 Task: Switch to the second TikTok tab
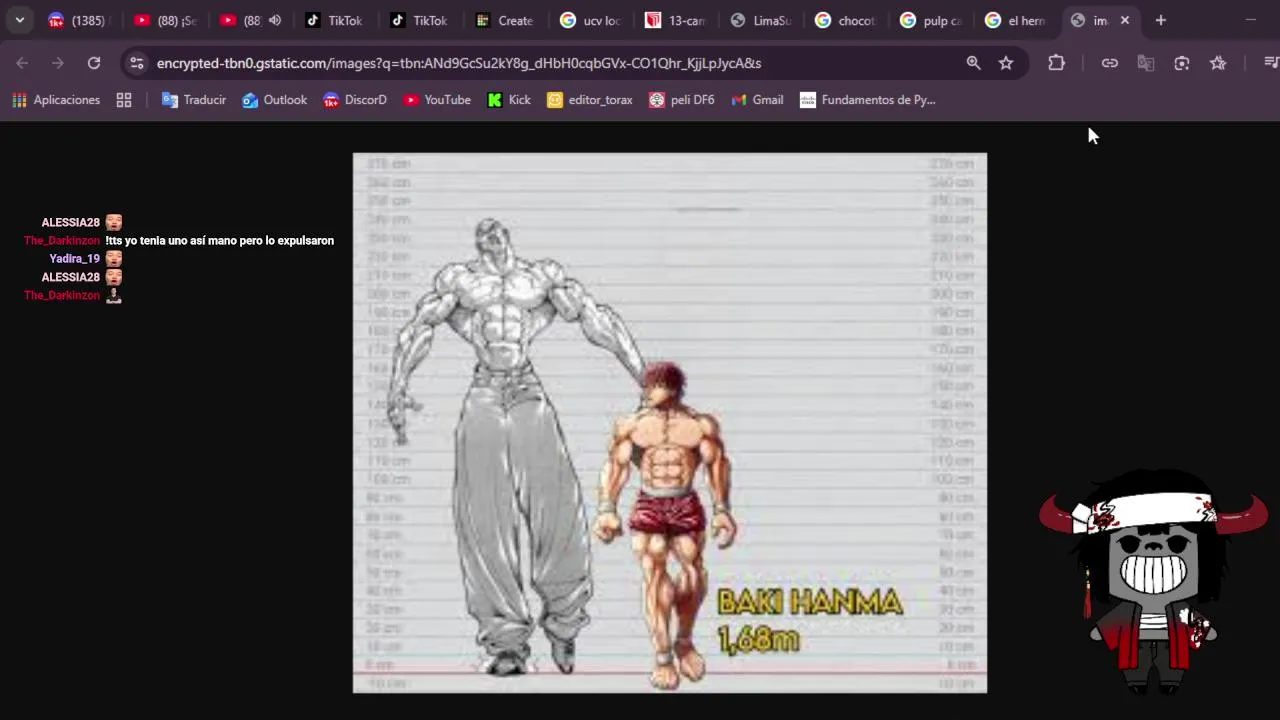[420, 20]
